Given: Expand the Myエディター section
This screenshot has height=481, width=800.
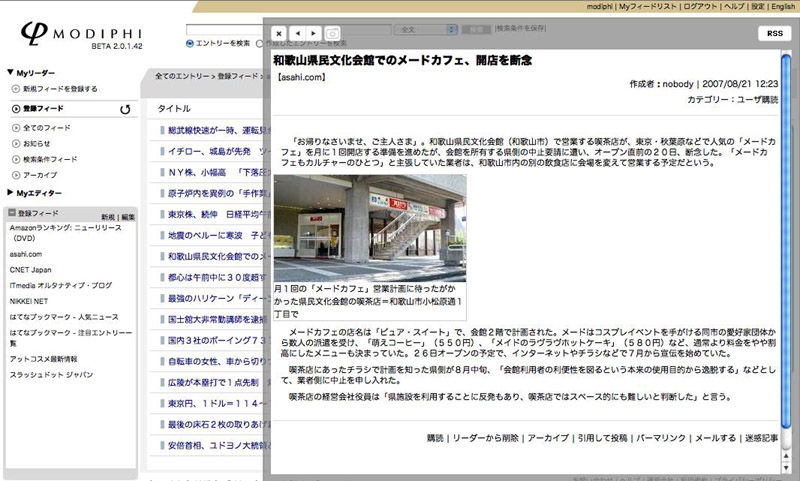Looking at the screenshot, I should point(10,192).
